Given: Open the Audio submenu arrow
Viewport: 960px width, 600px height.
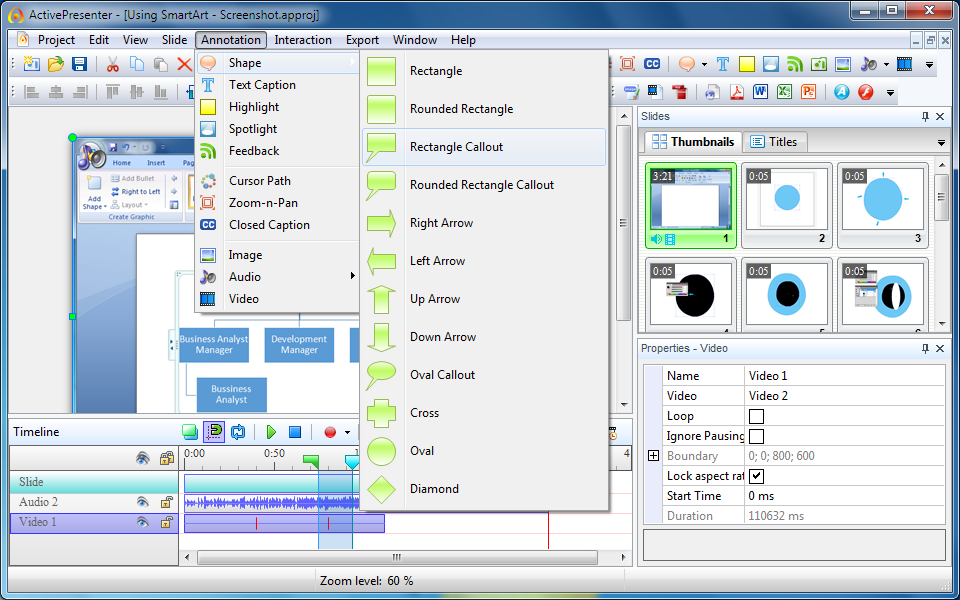Looking at the screenshot, I should pyautogui.click(x=351, y=277).
